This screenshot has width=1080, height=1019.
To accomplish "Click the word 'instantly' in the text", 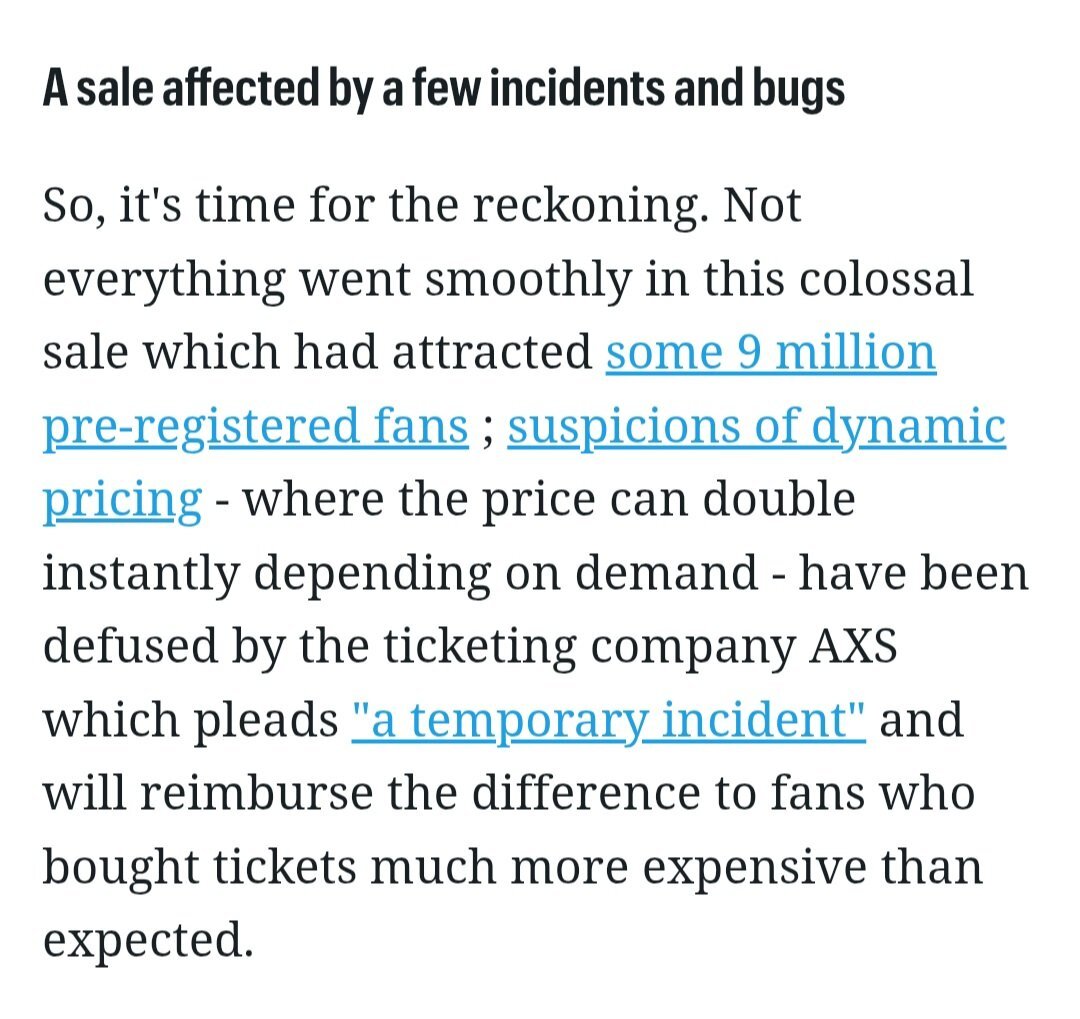I will pyautogui.click(x=141, y=574).
